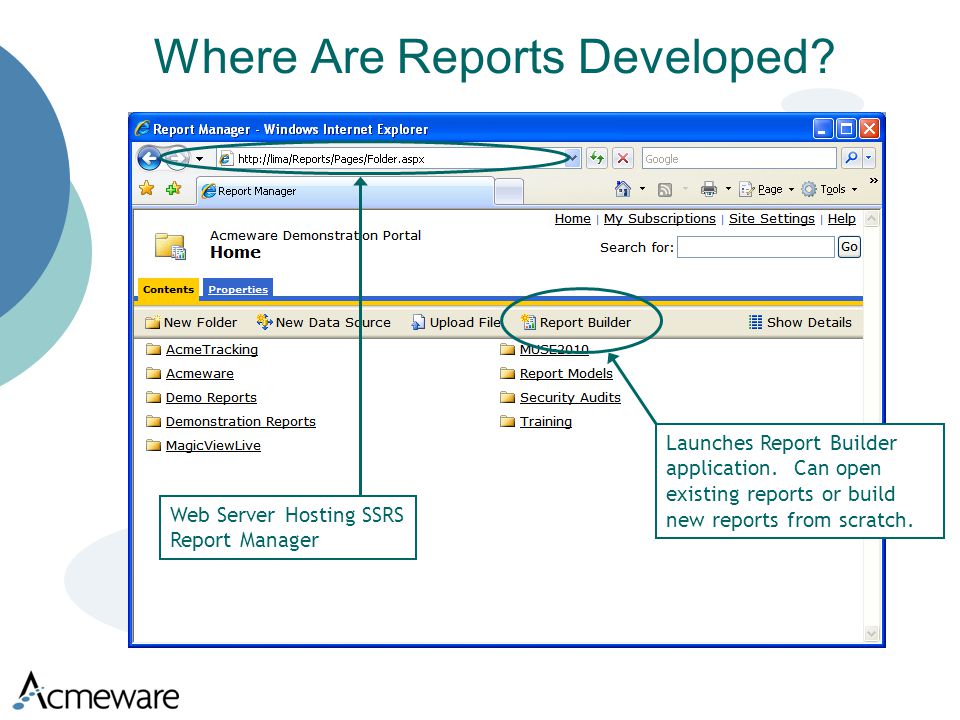Image resolution: width=960 pixels, height=720 pixels.
Task: Click Show Details in the toolbar
Action: pyautogui.click(x=800, y=323)
